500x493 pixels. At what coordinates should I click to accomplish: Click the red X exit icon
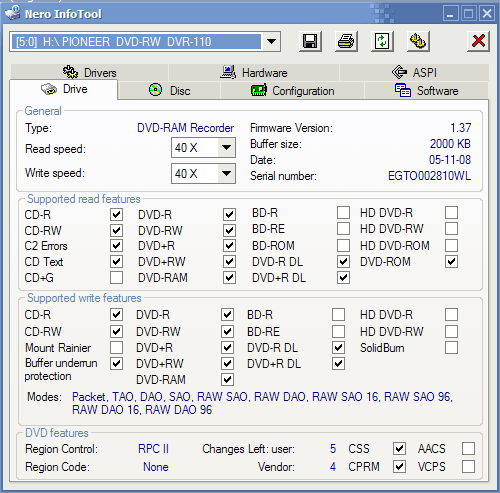tap(478, 42)
